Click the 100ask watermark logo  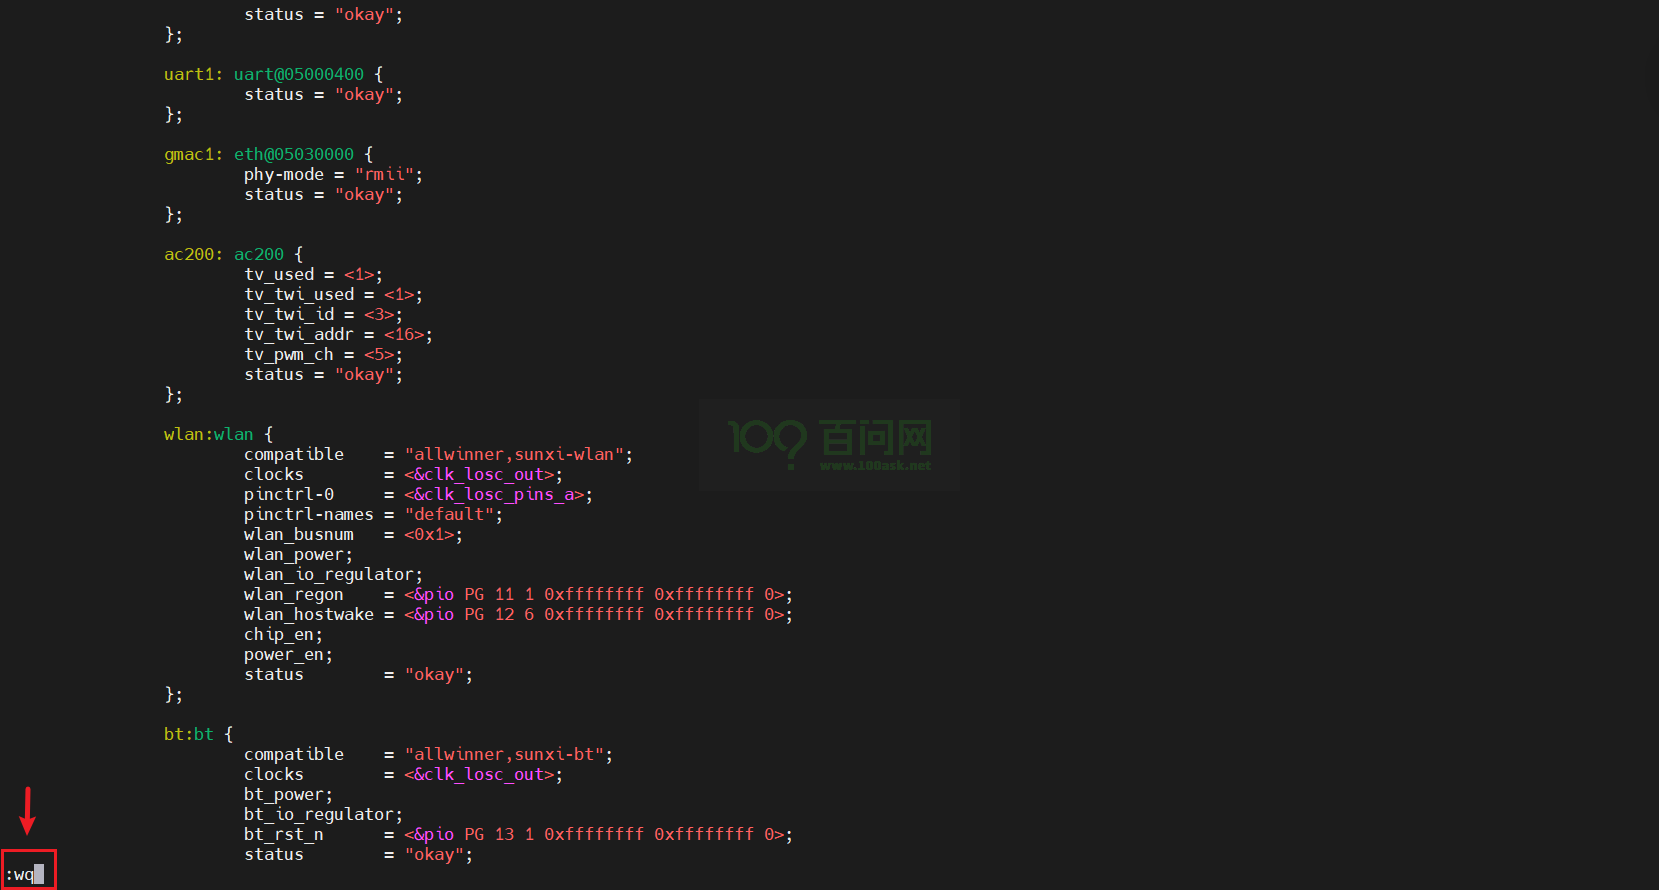tap(830, 444)
